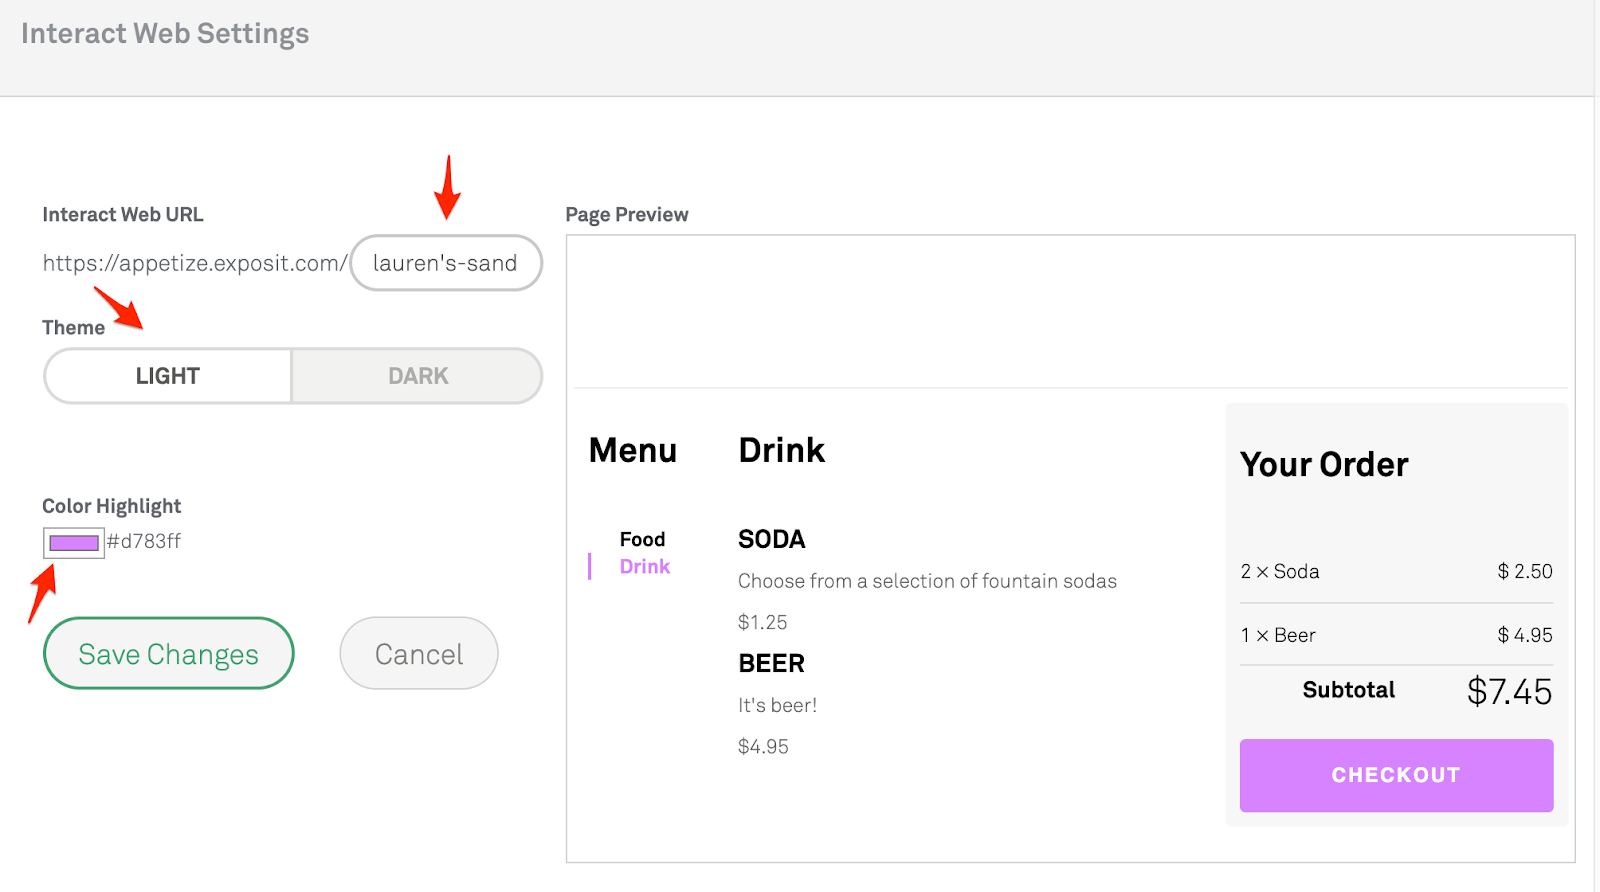1600x892 pixels.
Task: Click the 1 × Beer order line
Action: point(1278,635)
